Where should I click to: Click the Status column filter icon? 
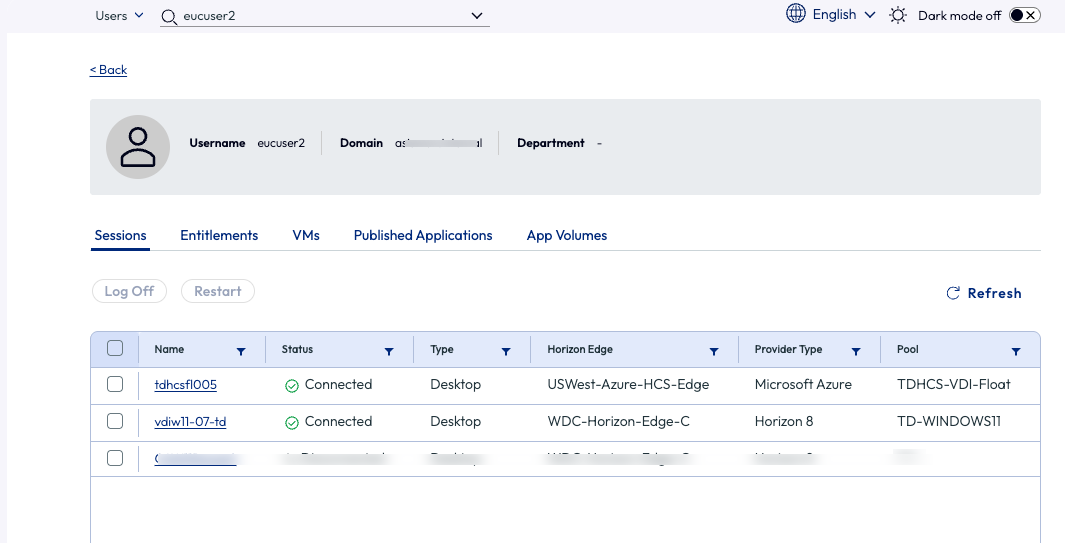pos(389,351)
